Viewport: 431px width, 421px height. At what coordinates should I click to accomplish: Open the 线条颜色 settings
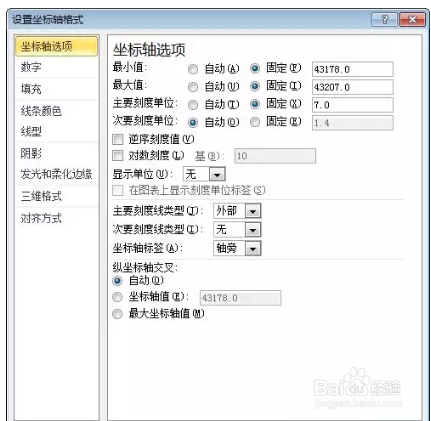click(57, 111)
